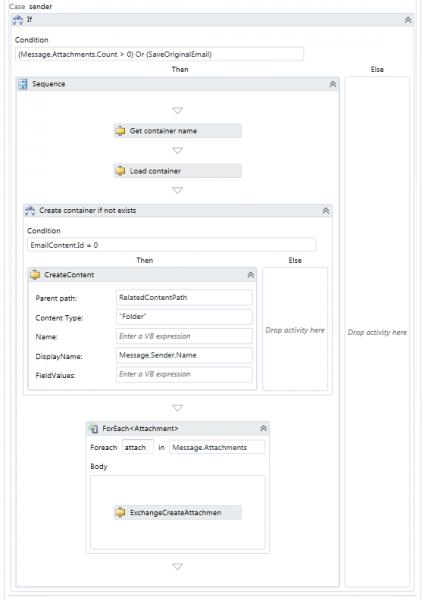
Task: Click the Foreach 'attach' variable field
Action: (138, 447)
